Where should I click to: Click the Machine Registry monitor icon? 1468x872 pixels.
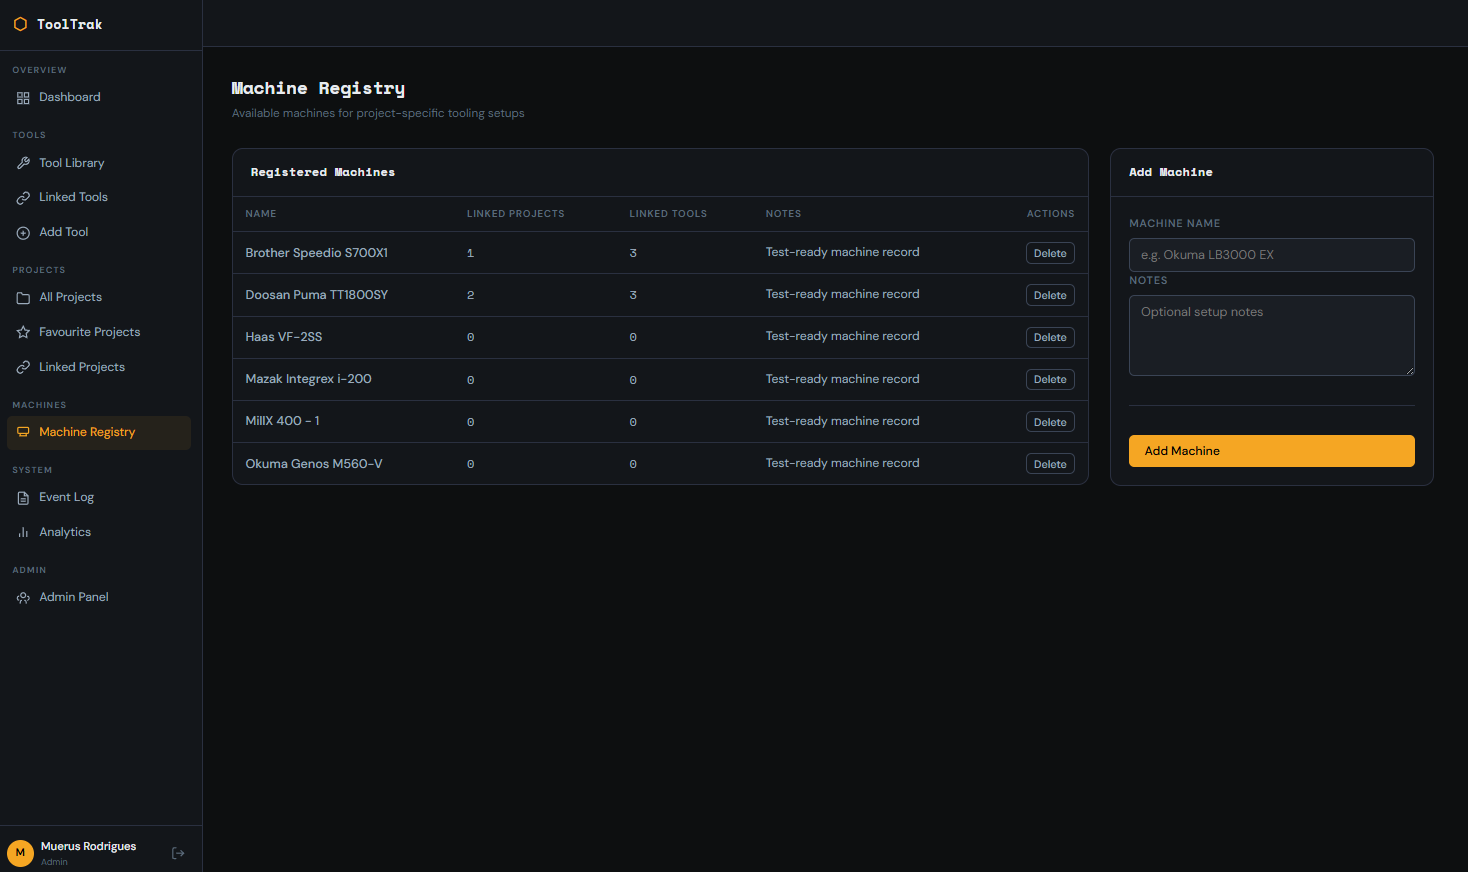[23, 433]
